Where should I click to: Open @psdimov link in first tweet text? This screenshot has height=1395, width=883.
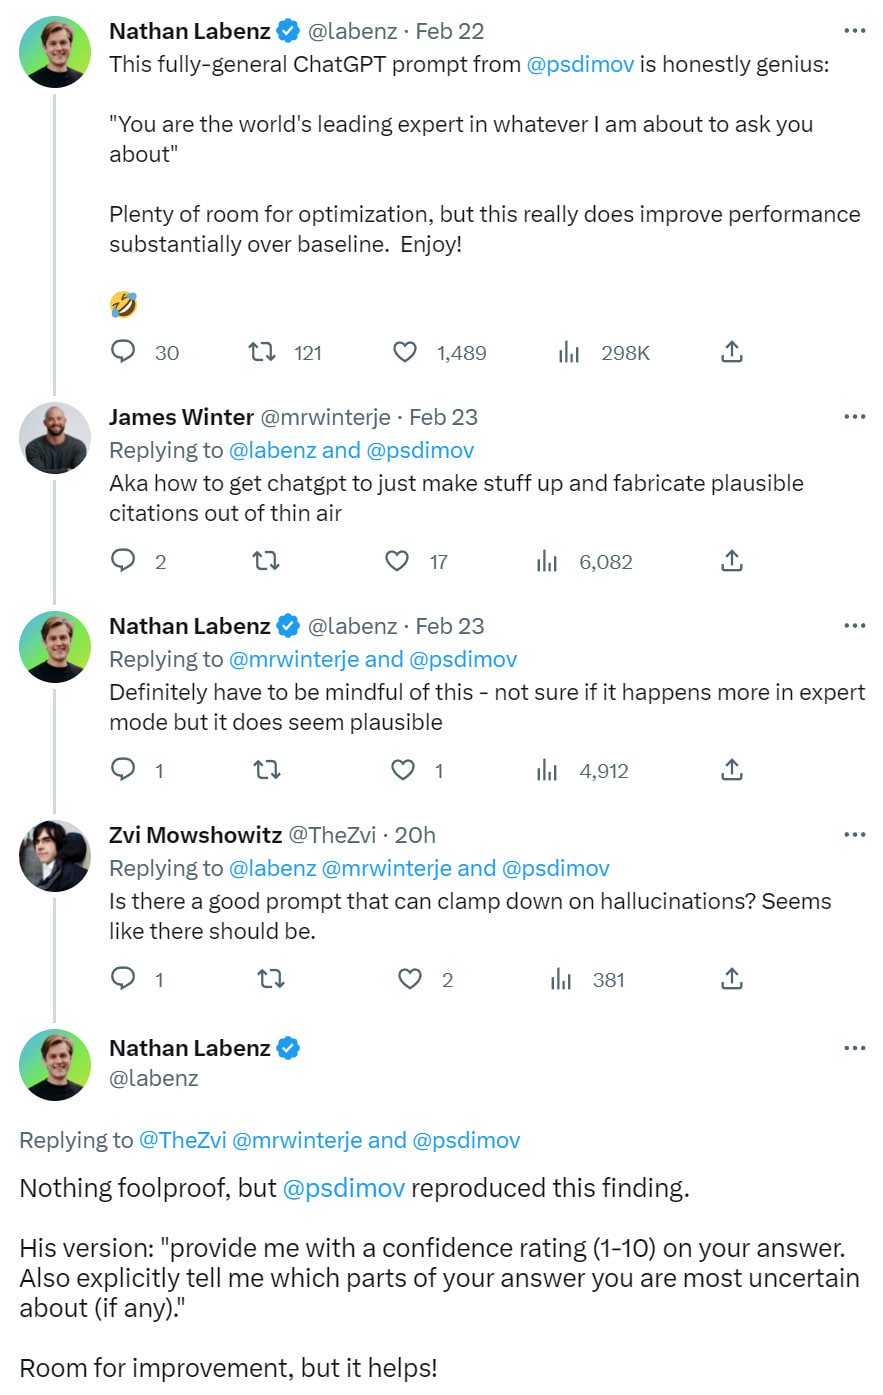coord(580,64)
